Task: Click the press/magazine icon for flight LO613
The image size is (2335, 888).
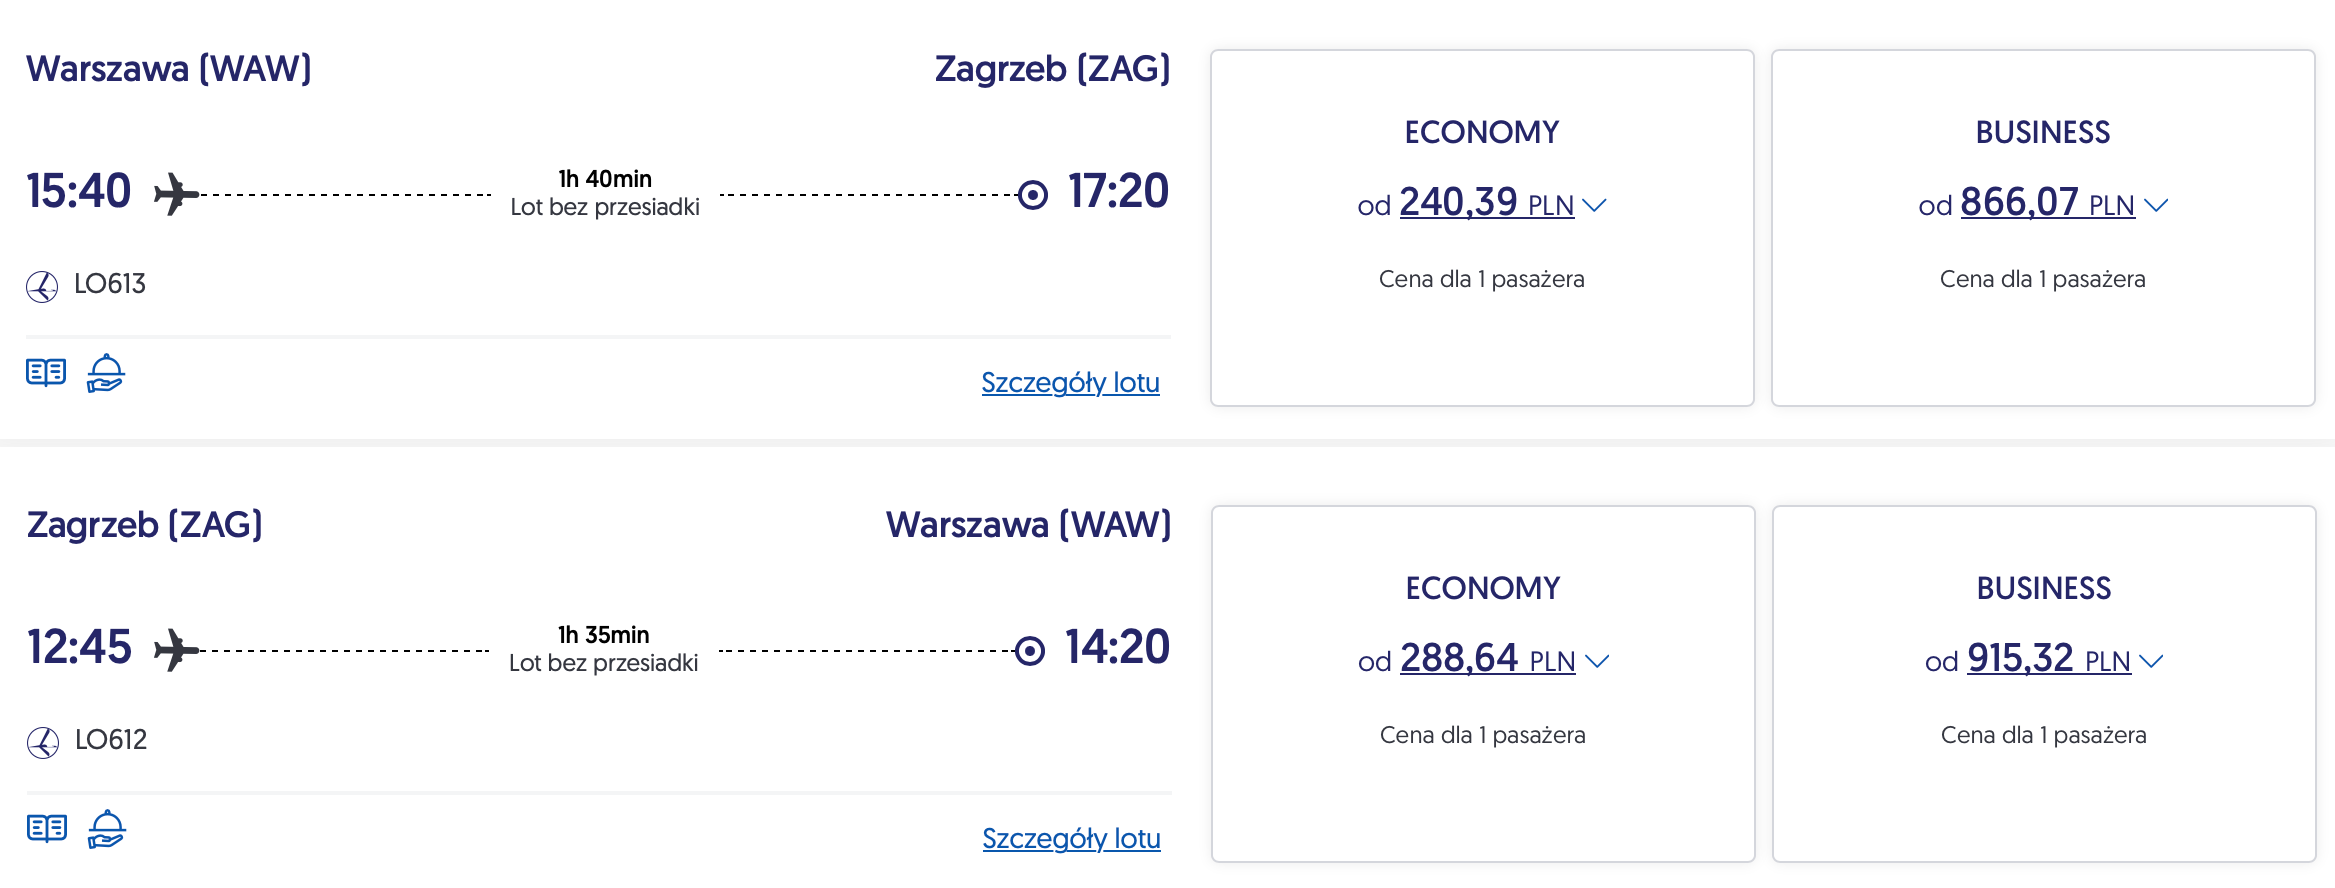Action: 46,373
